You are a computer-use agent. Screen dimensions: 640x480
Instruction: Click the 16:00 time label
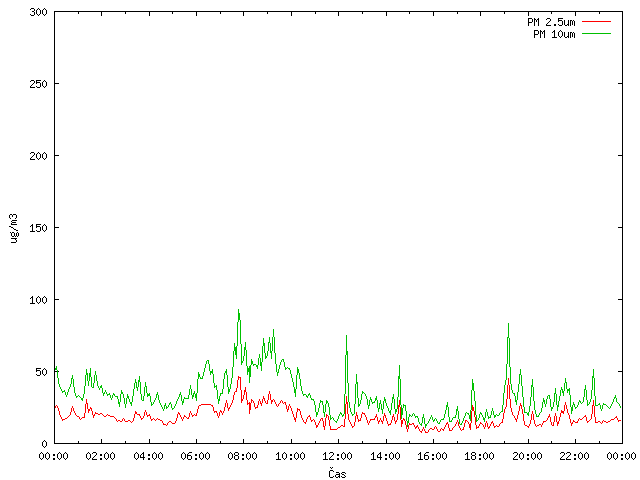(432, 456)
